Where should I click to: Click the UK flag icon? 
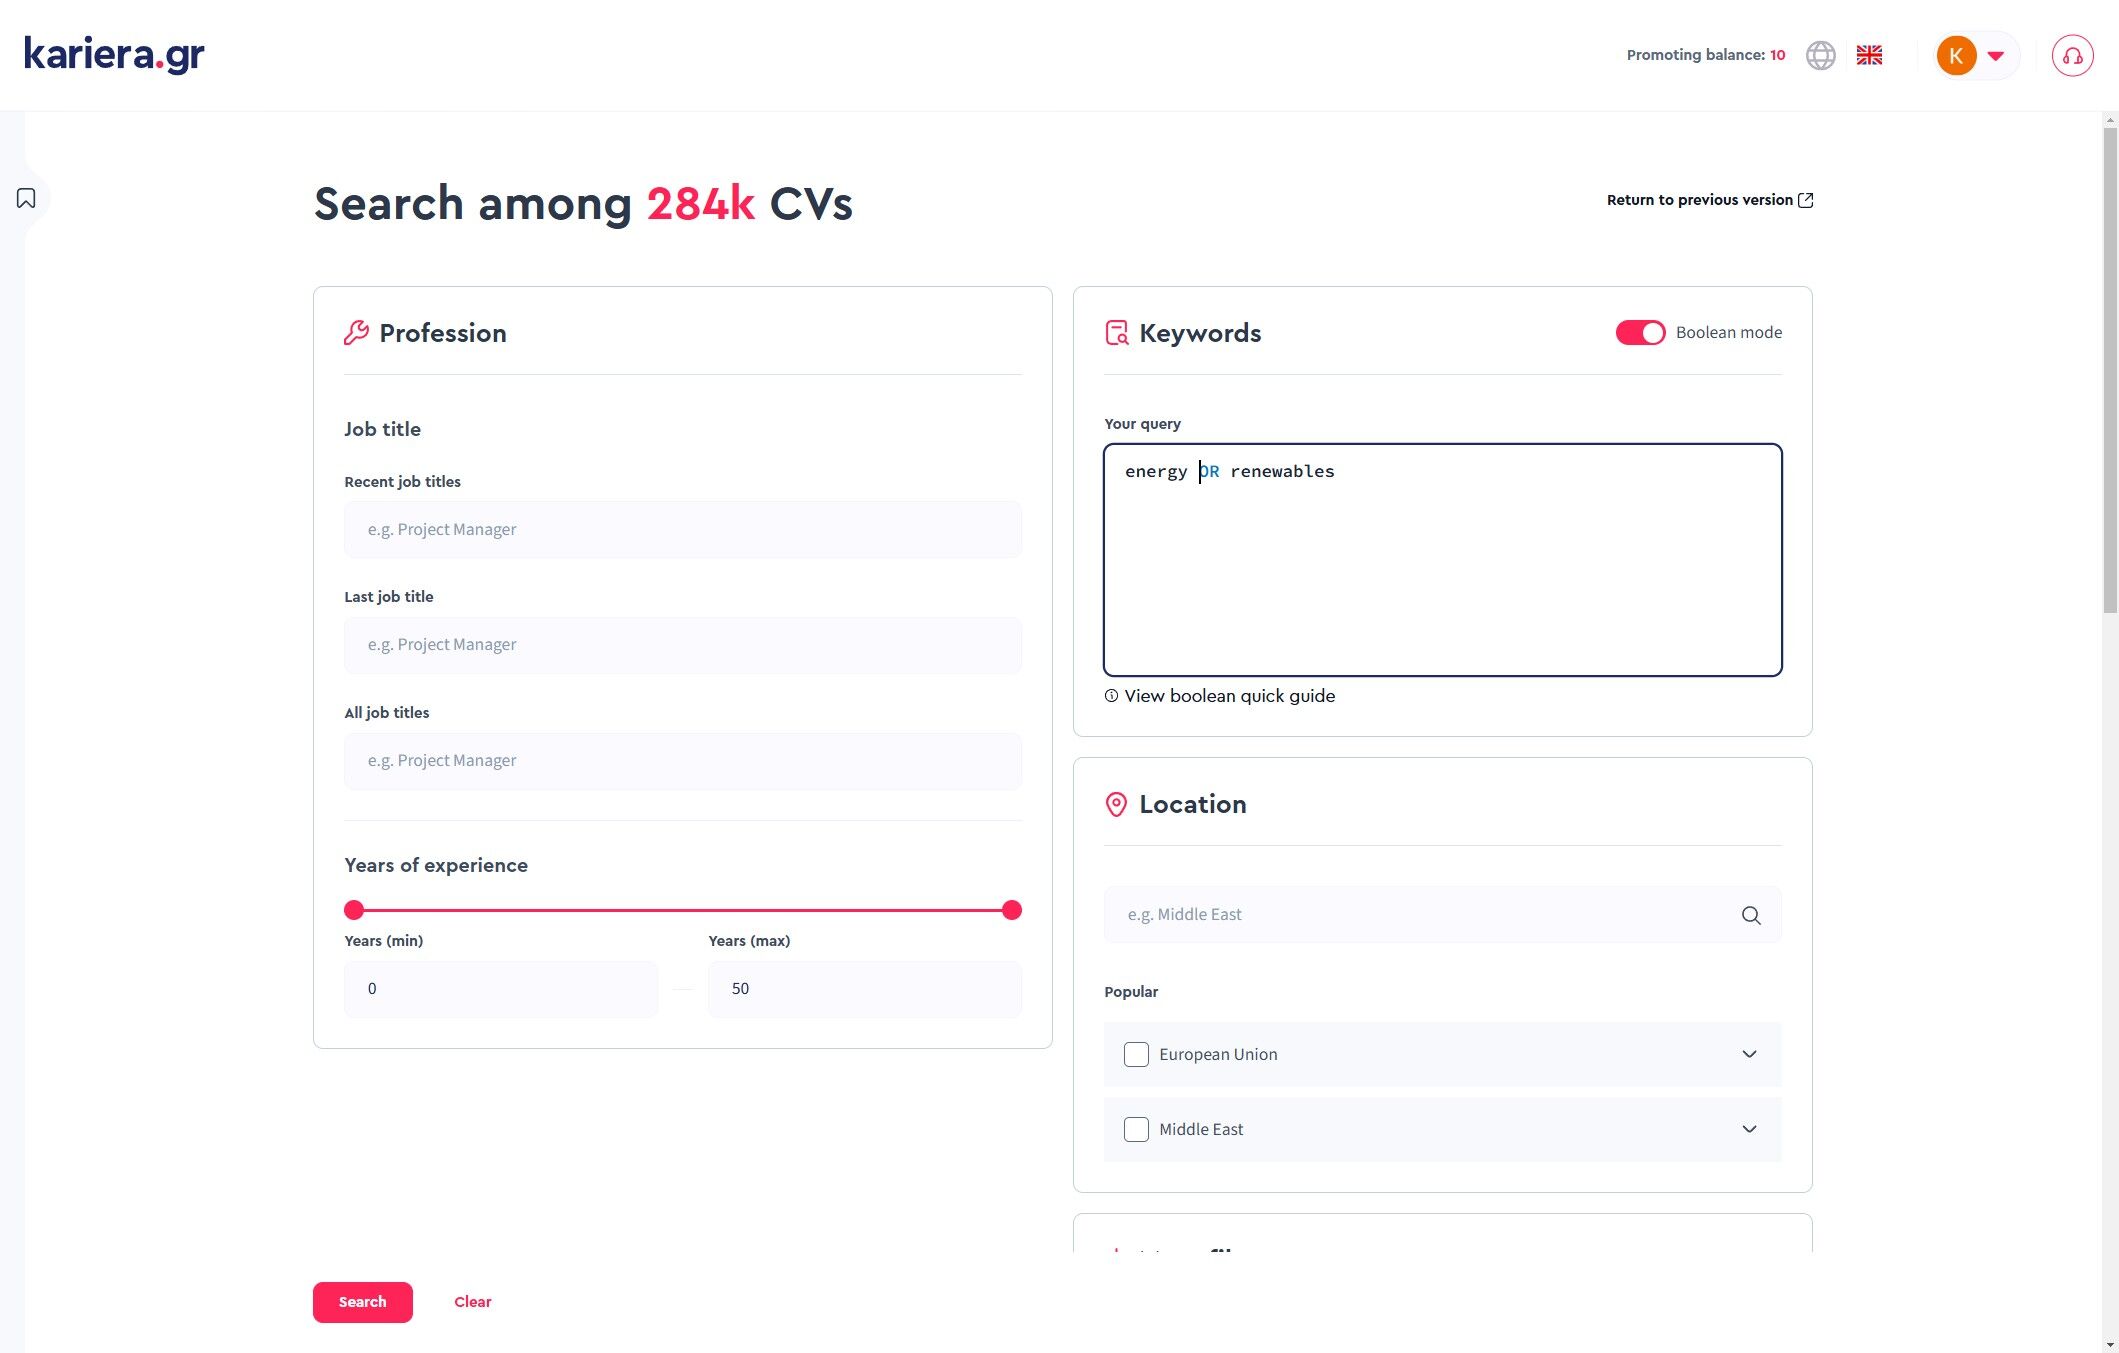click(1869, 55)
